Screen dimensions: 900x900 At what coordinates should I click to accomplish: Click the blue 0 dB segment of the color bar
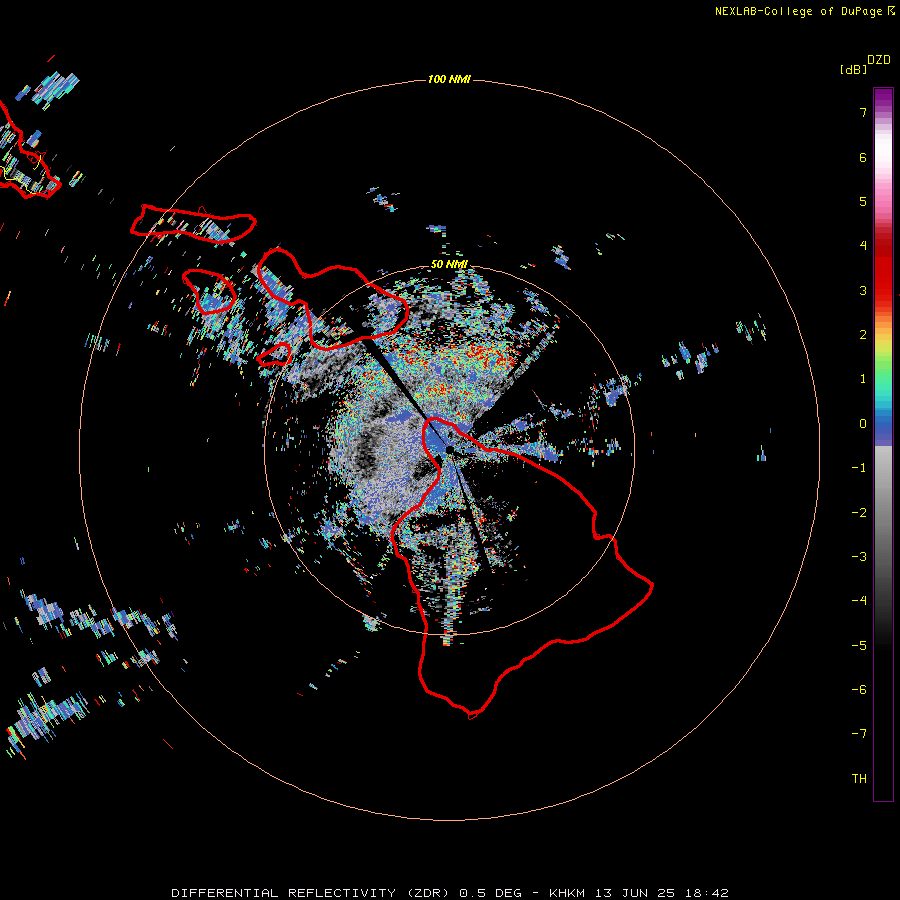883,426
